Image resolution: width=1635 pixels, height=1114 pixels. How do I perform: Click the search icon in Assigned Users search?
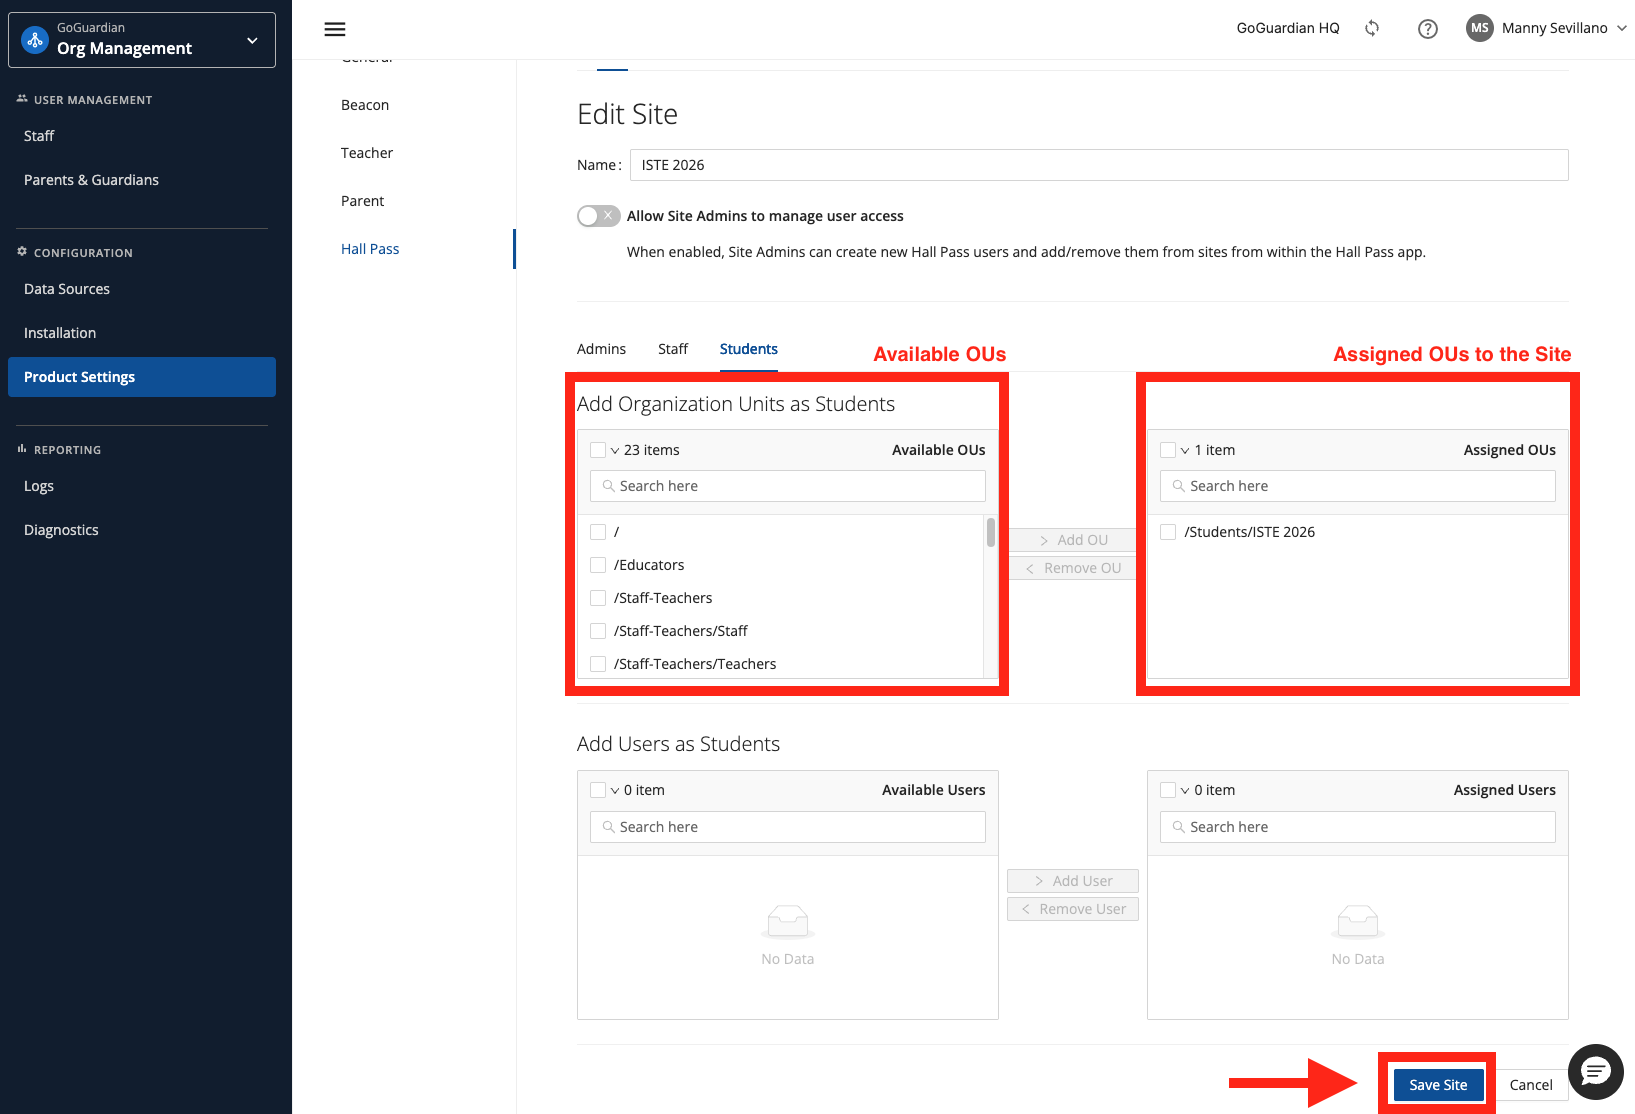(x=1178, y=827)
